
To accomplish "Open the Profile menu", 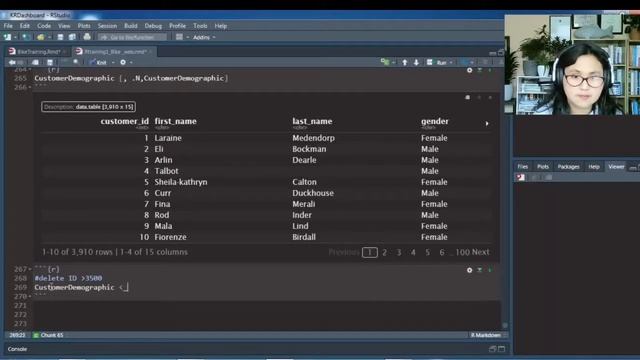I will (177, 26).
